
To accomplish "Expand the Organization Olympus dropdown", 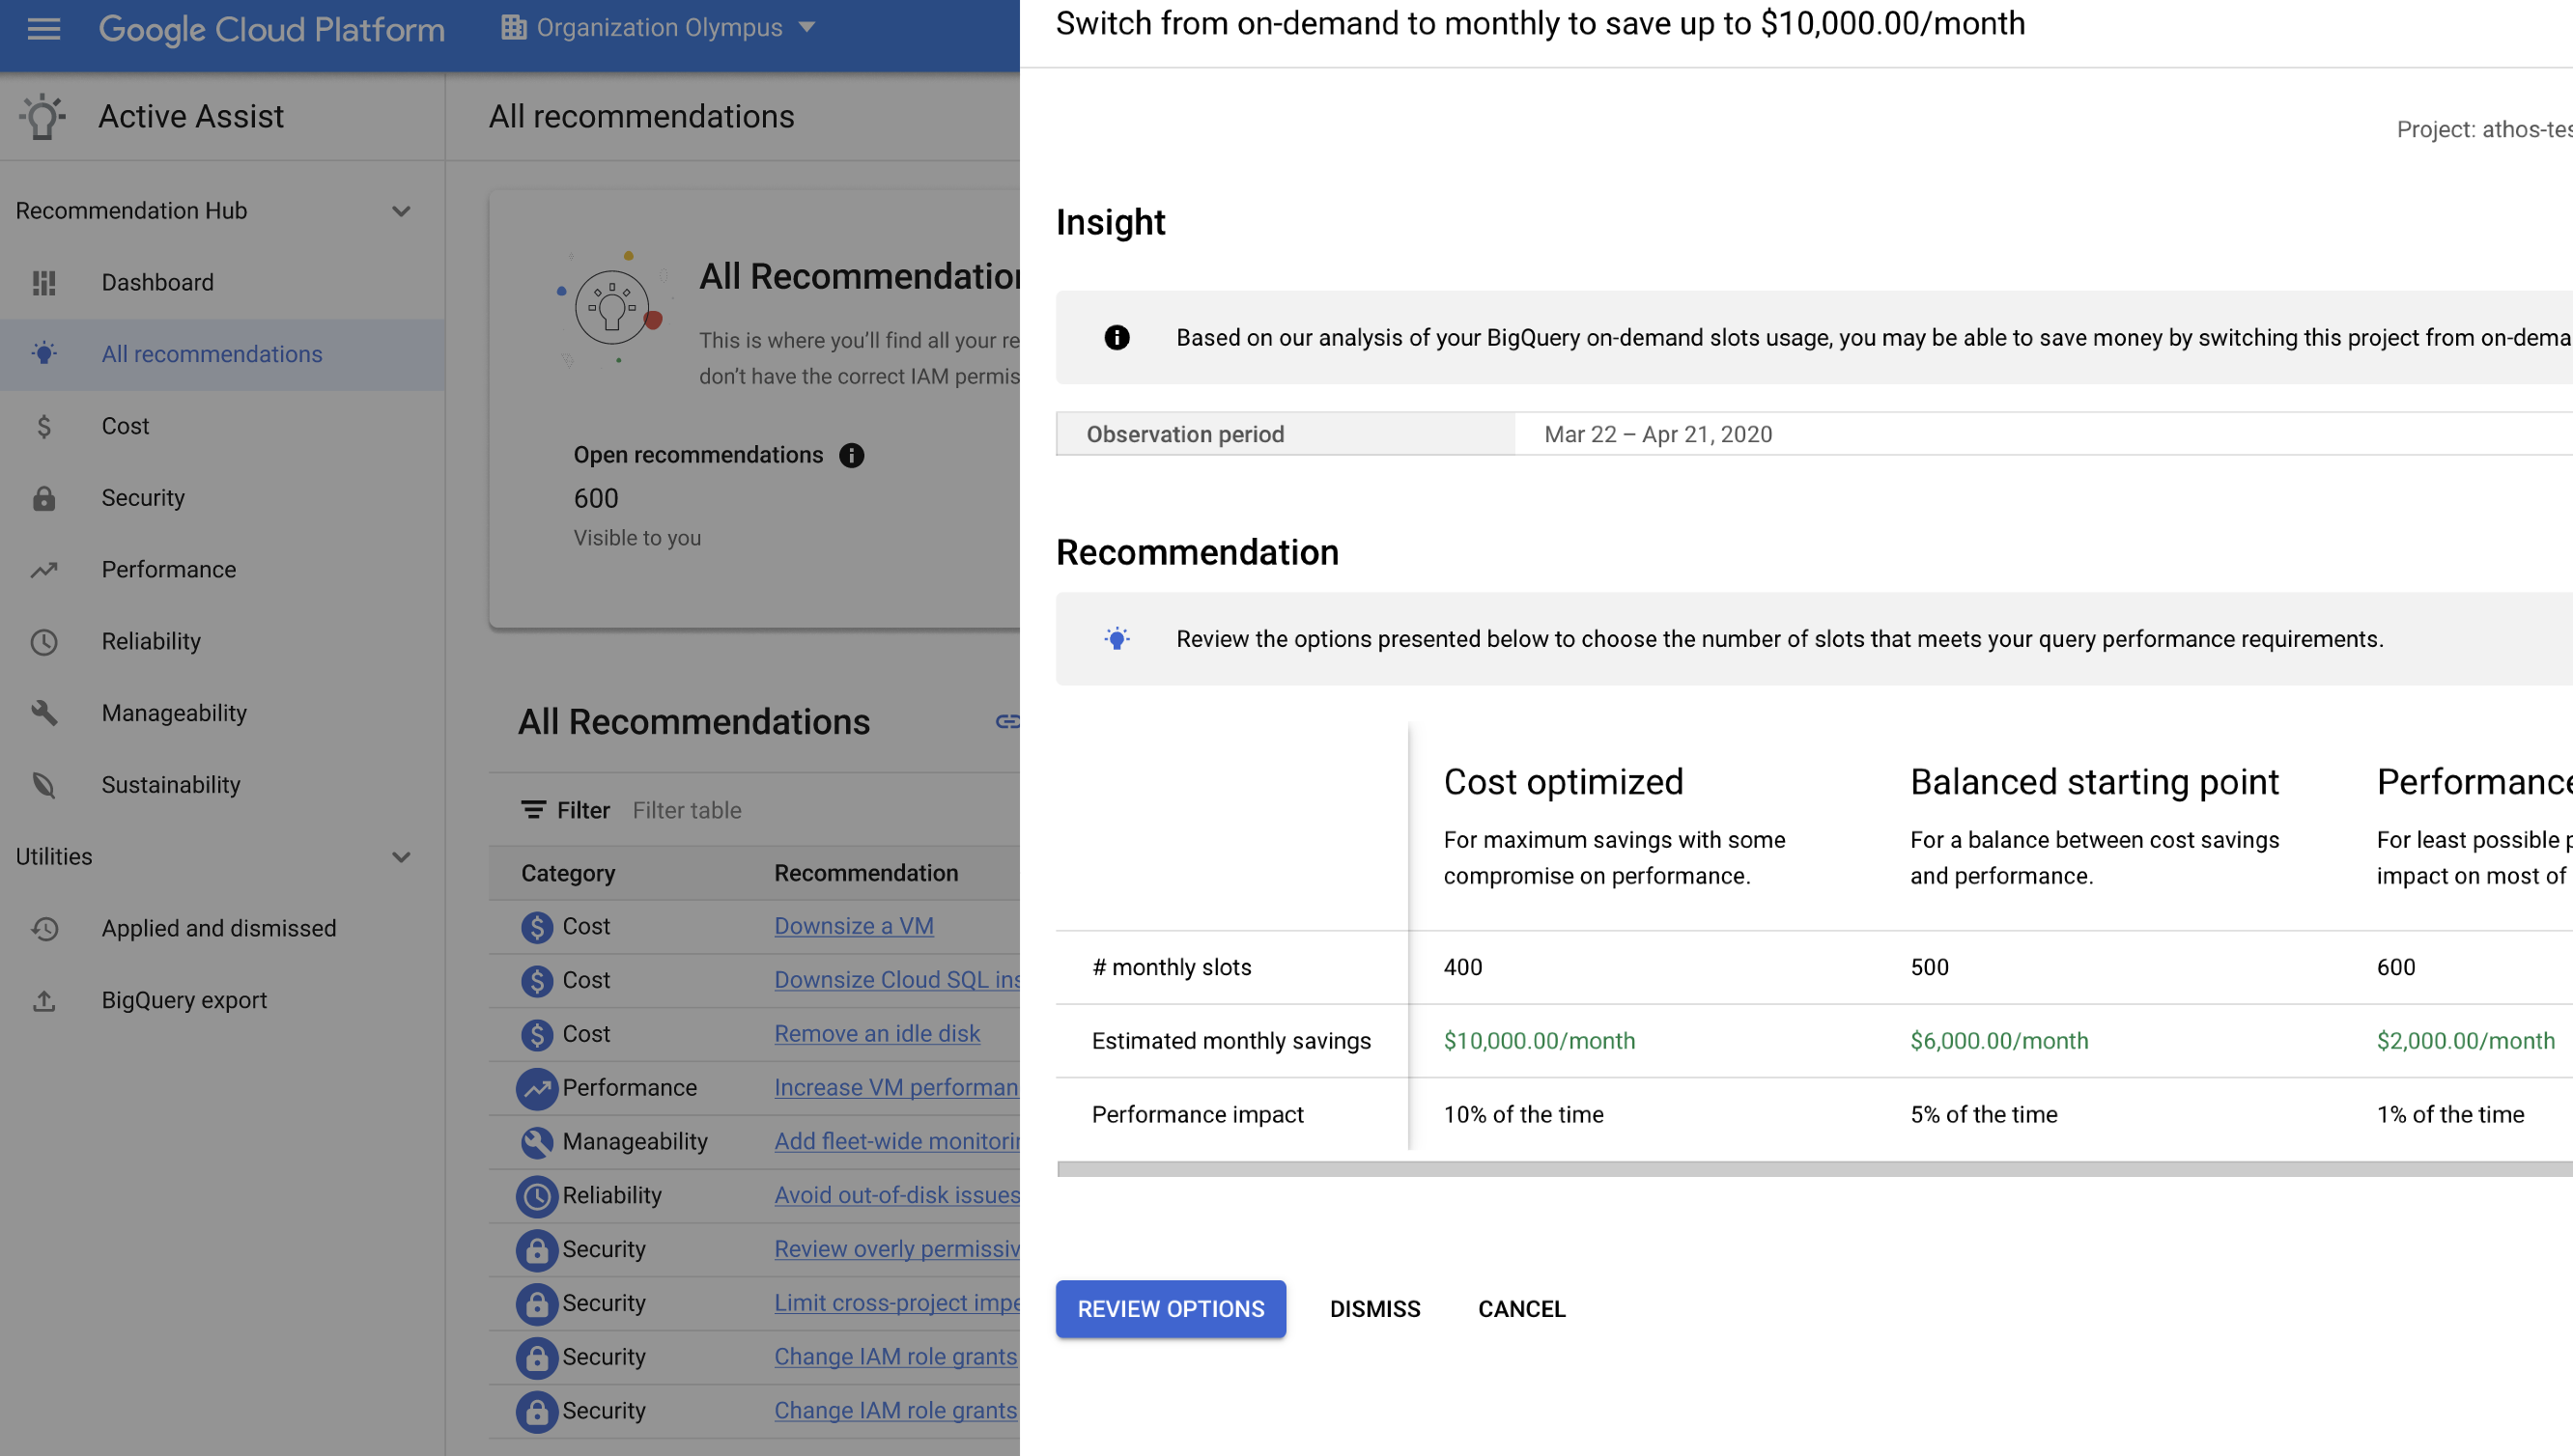I will pos(809,26).
